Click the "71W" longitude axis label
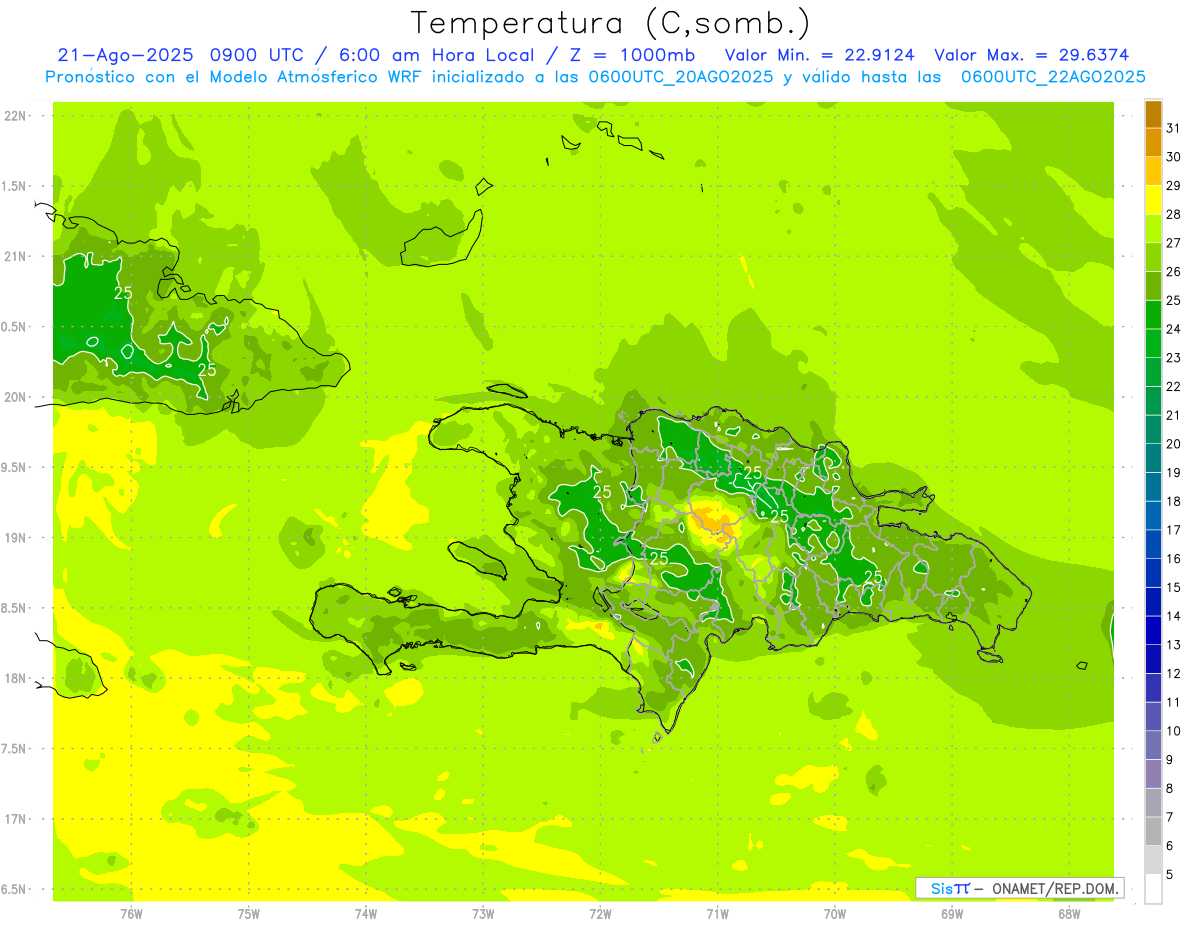 click(717, 913)
